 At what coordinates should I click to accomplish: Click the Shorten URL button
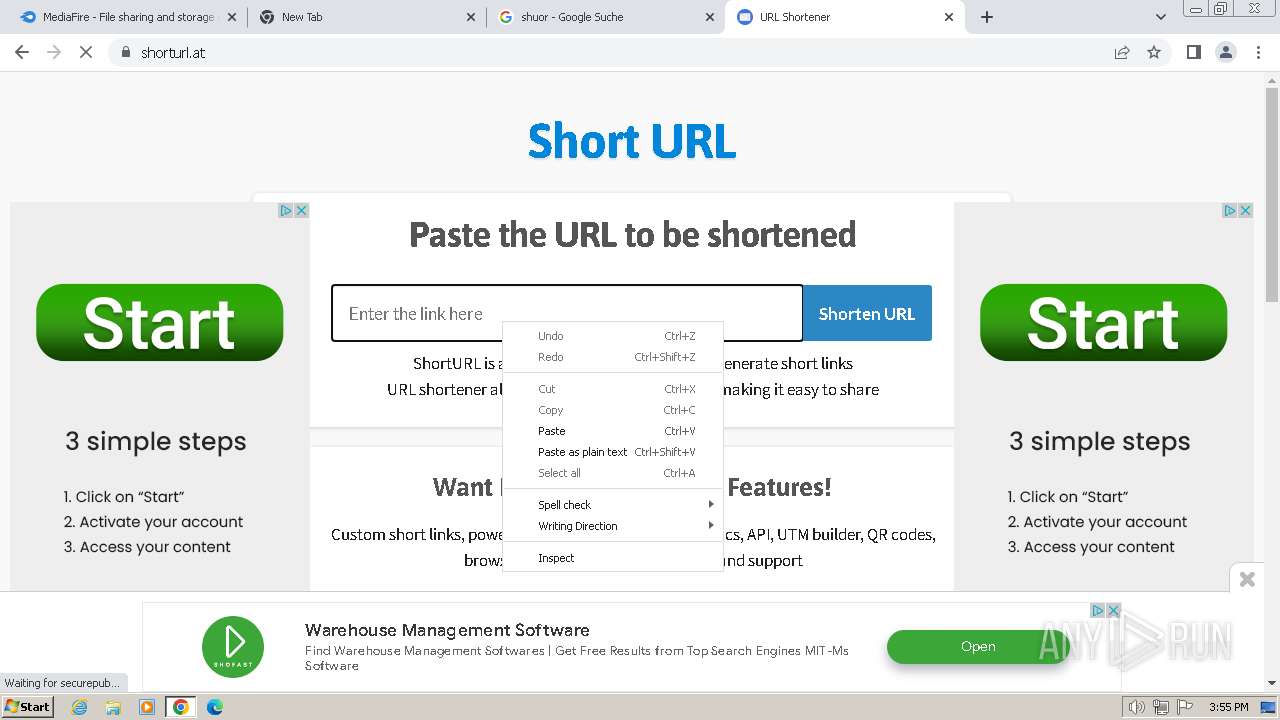tap(867, 313)
